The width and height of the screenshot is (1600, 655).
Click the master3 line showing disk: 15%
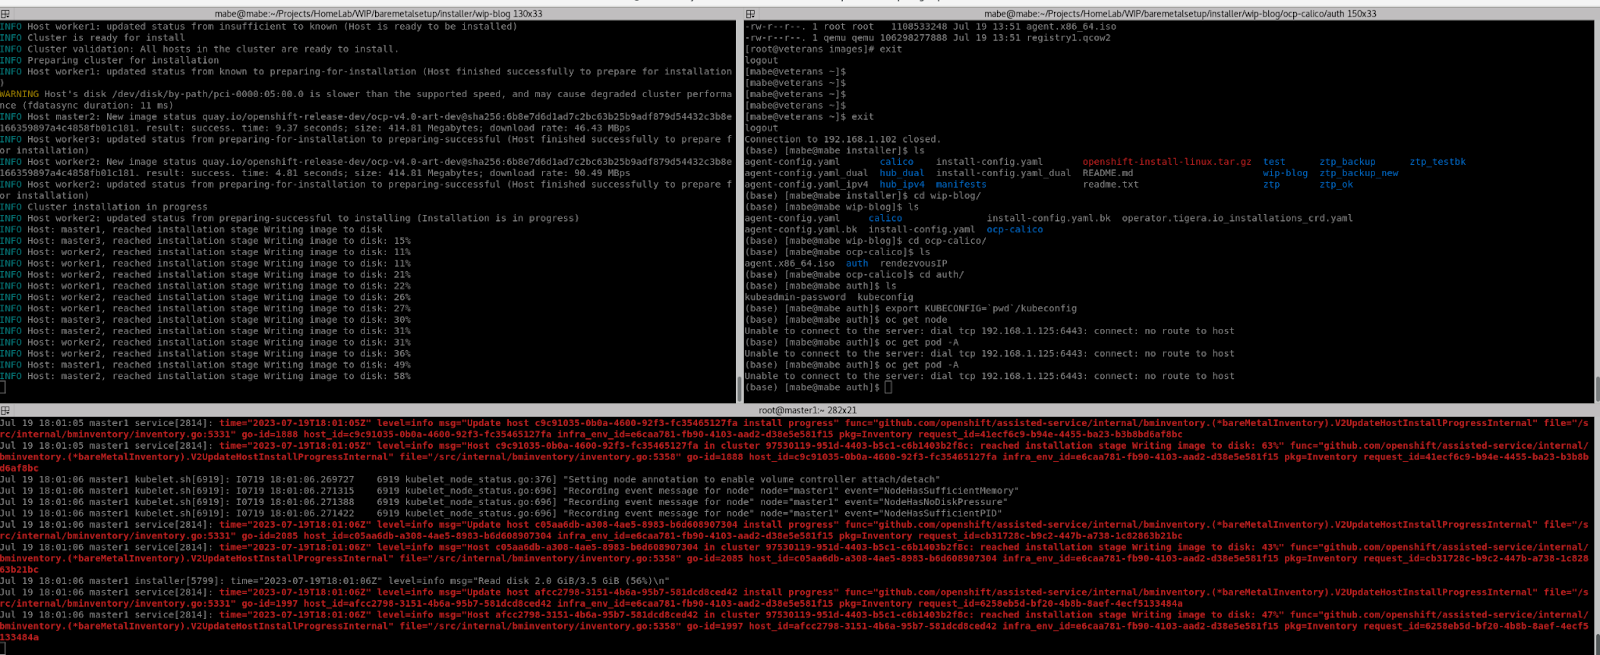pyautogui.click(x=205, y=241)
